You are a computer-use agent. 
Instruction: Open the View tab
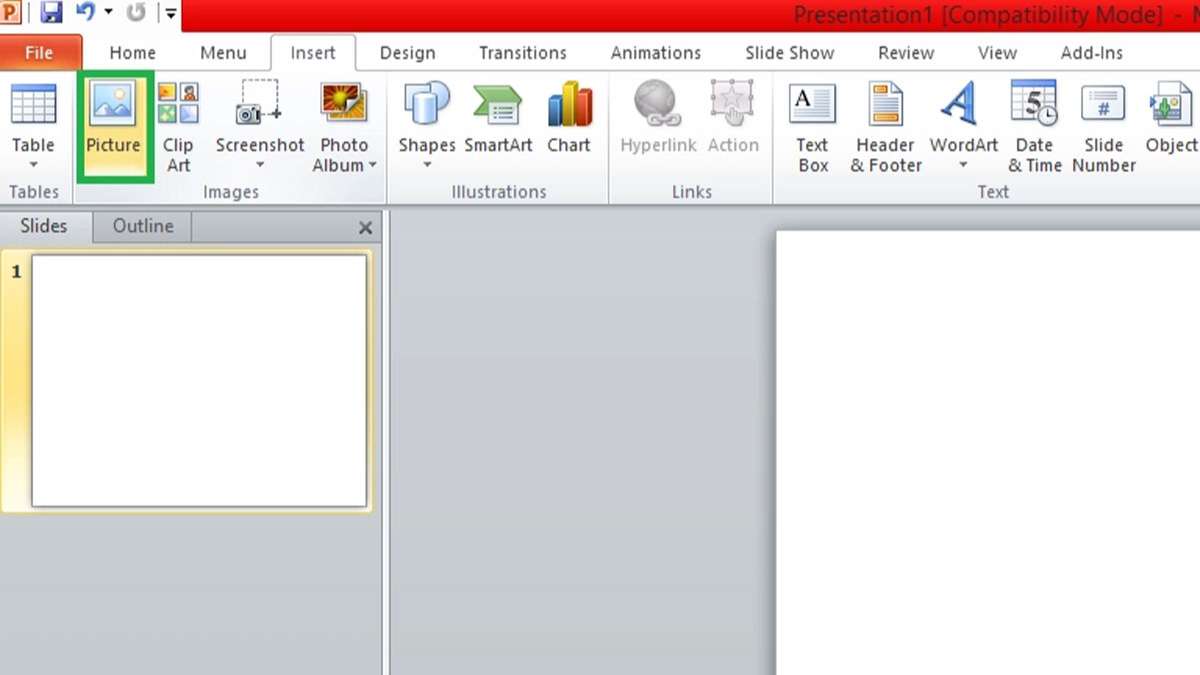click(x=997, y=53)
